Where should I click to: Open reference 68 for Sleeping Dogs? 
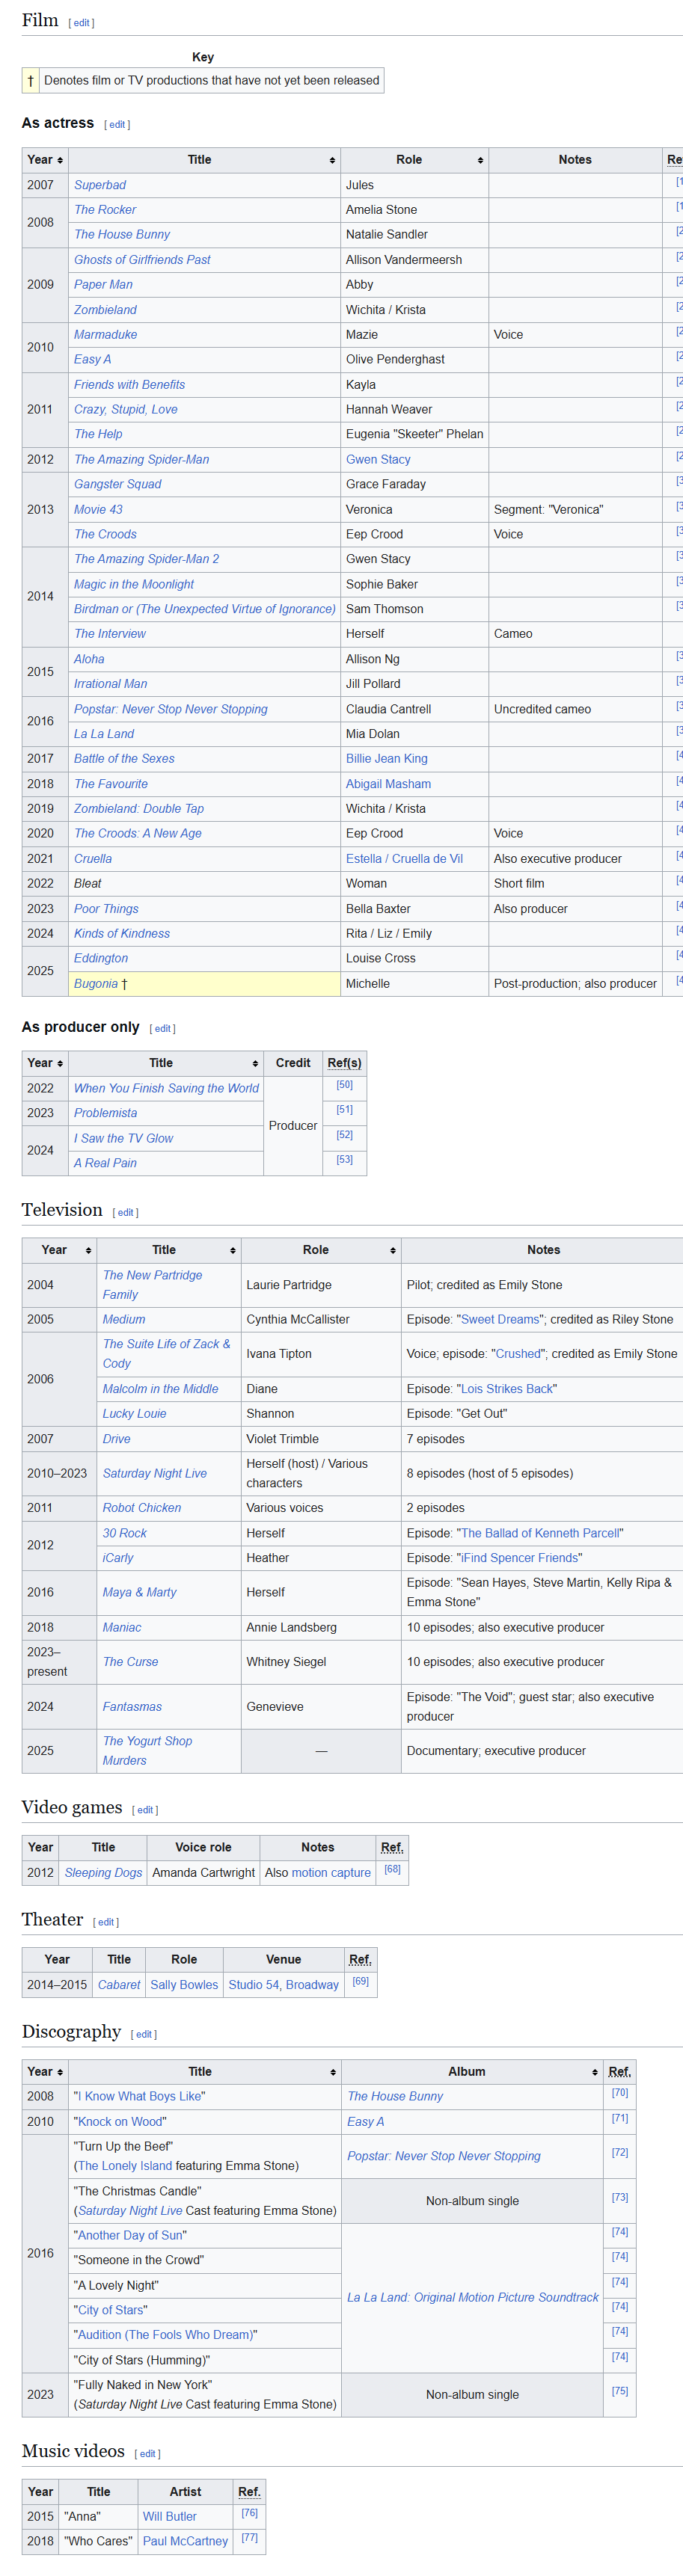click(x=392, y=1869)
